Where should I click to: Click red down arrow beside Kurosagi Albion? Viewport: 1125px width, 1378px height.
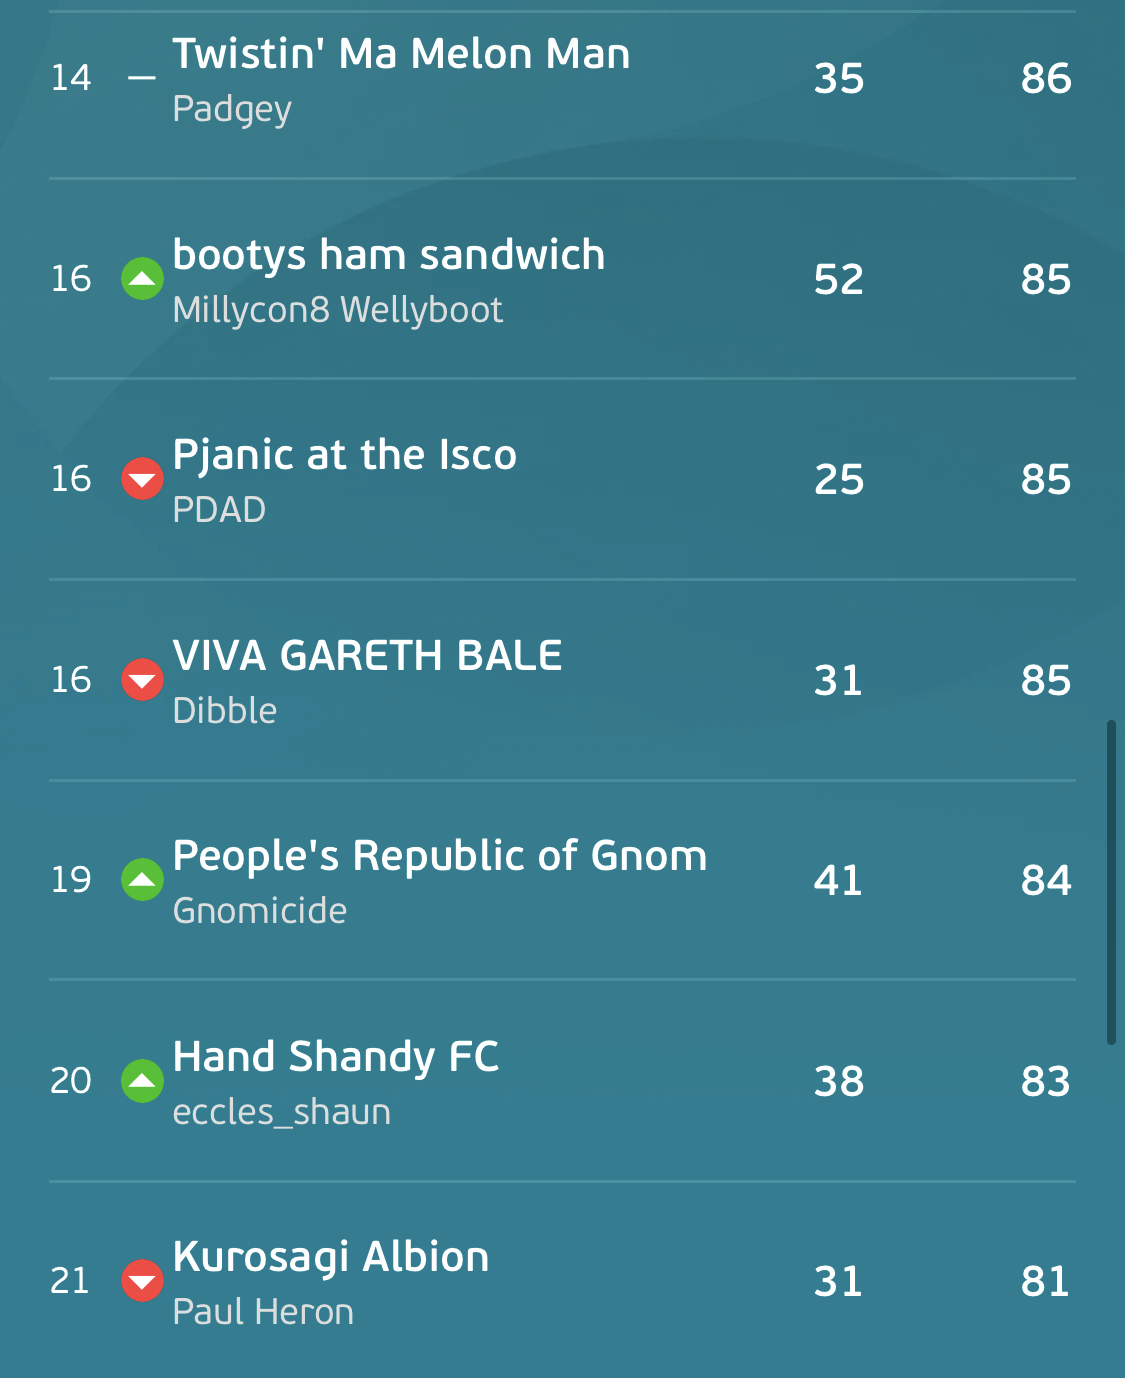(x=142, y=1281)
